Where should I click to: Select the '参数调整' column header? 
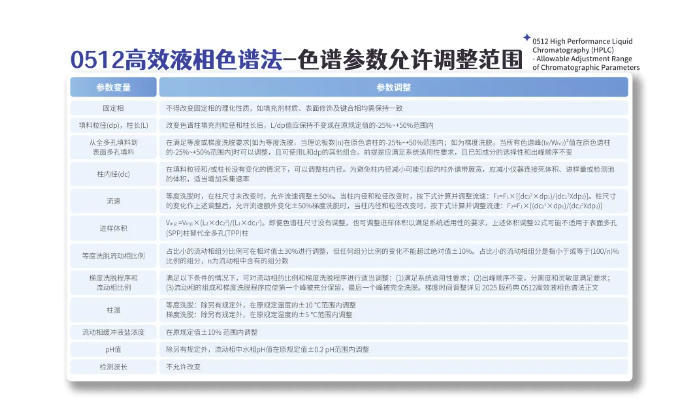click(x=393, y=87)
